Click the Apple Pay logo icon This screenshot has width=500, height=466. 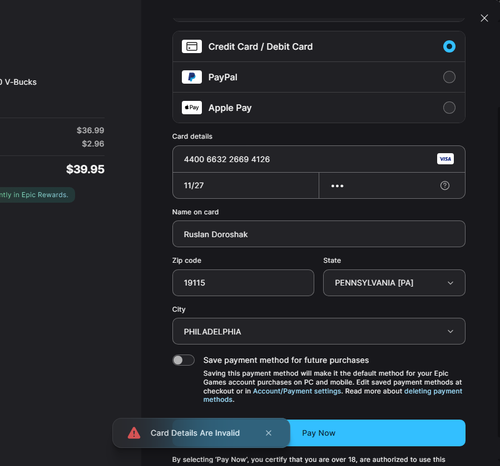pyautogui.click(x=192, y=108)
